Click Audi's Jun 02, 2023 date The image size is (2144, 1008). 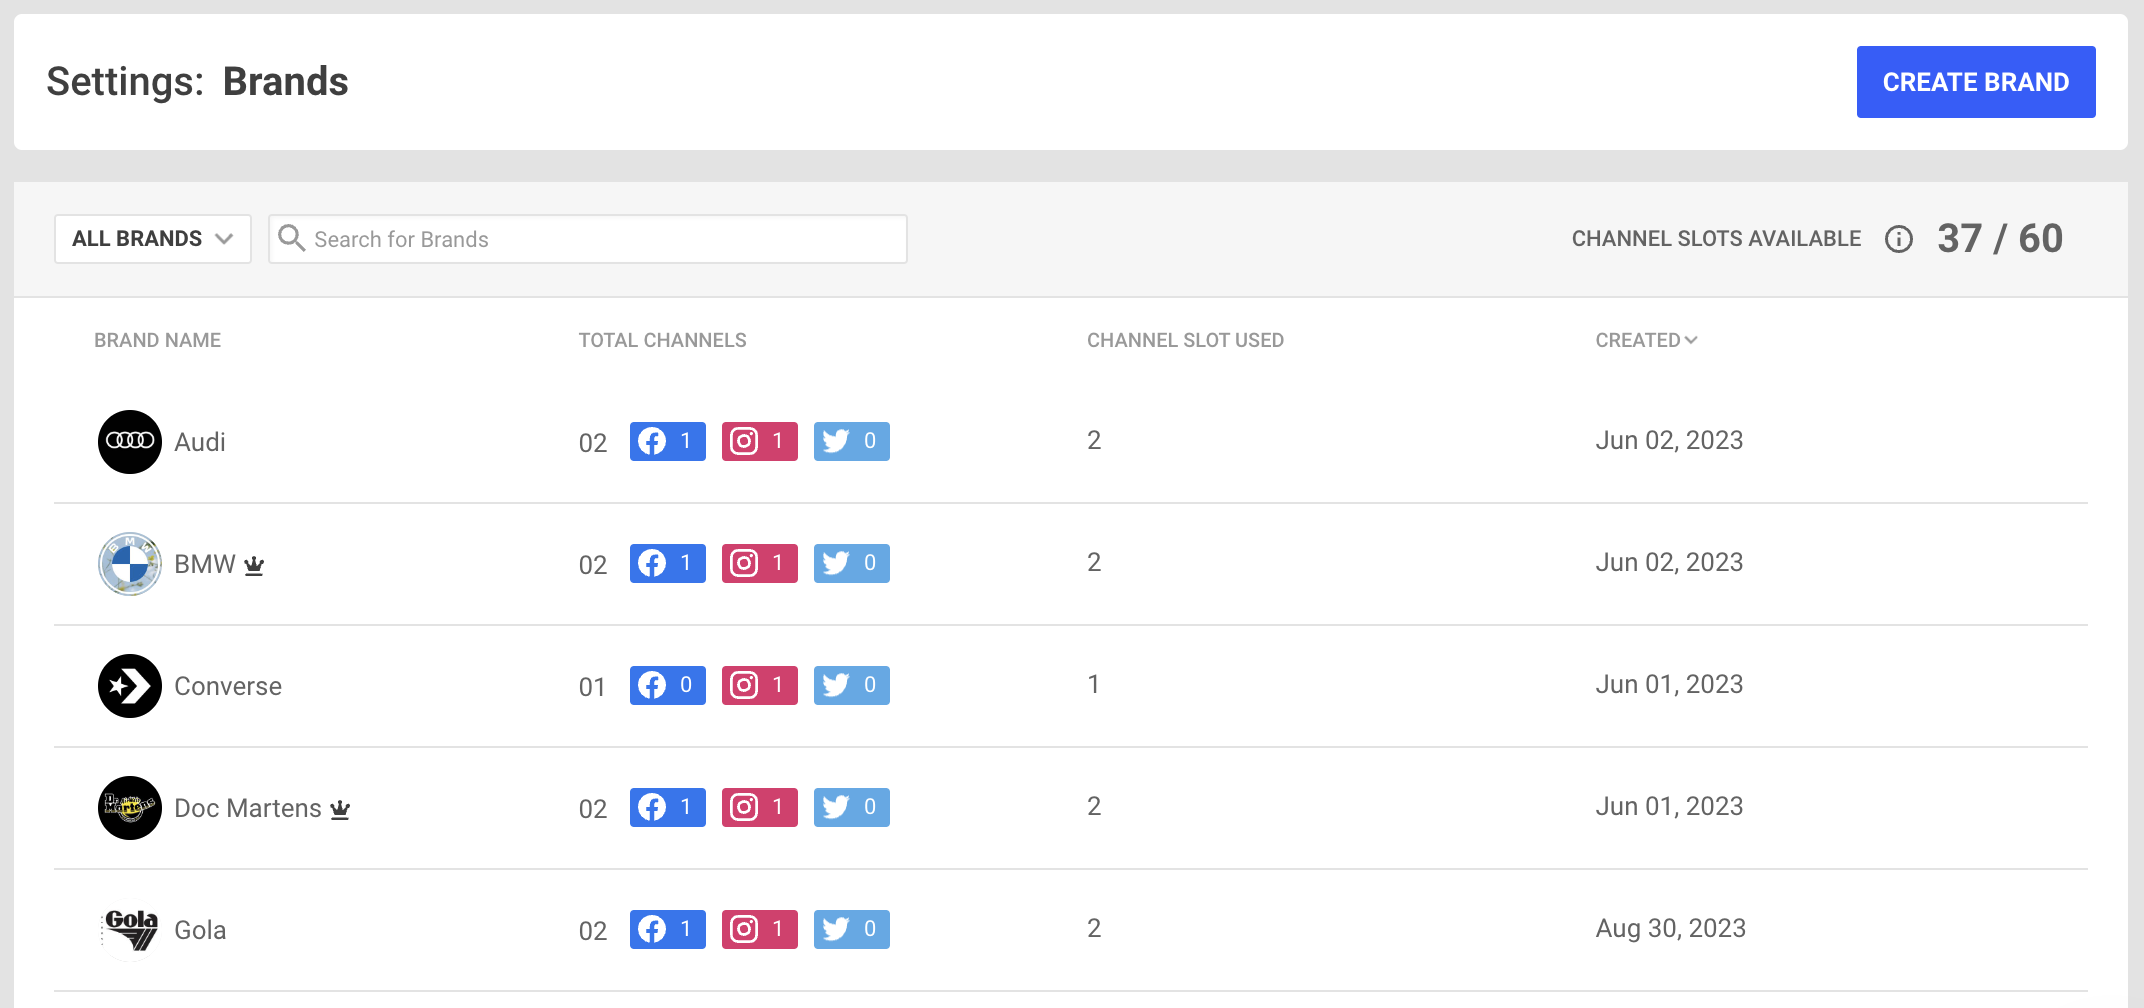click(x=1669, y=440)
